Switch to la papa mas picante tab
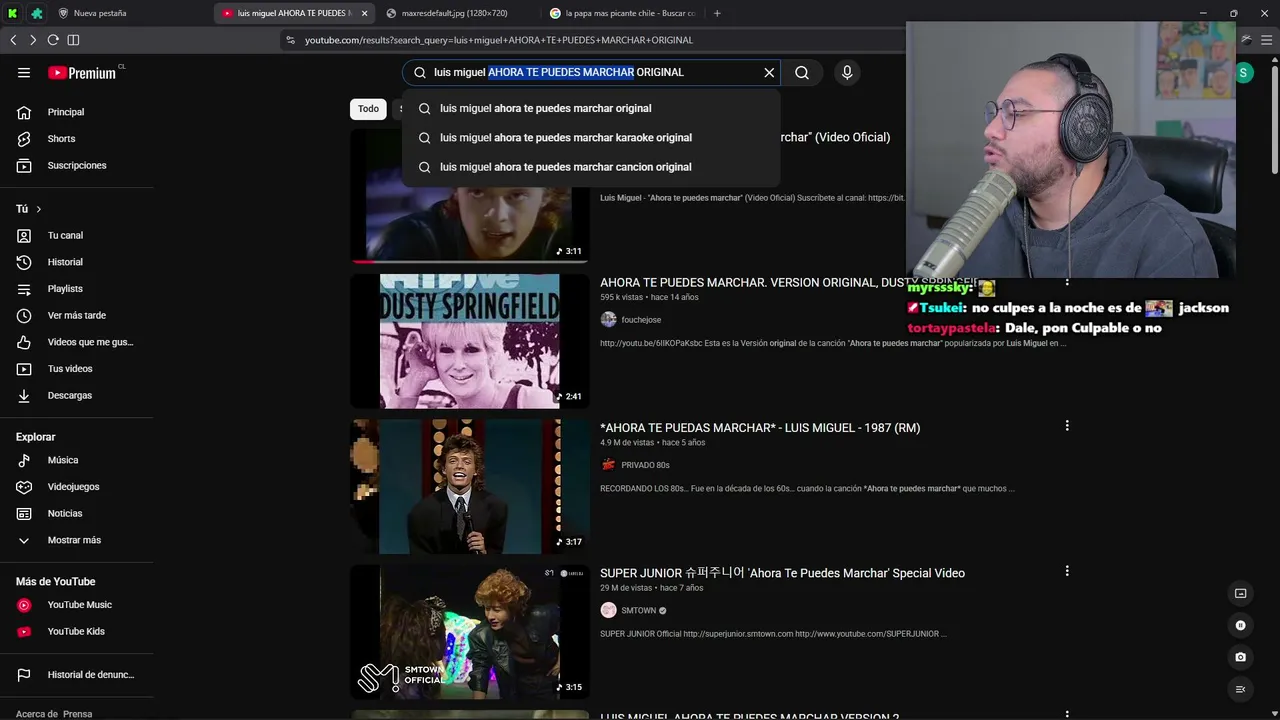The width and height of the screenshot is (1280, 720). (621, 13)
